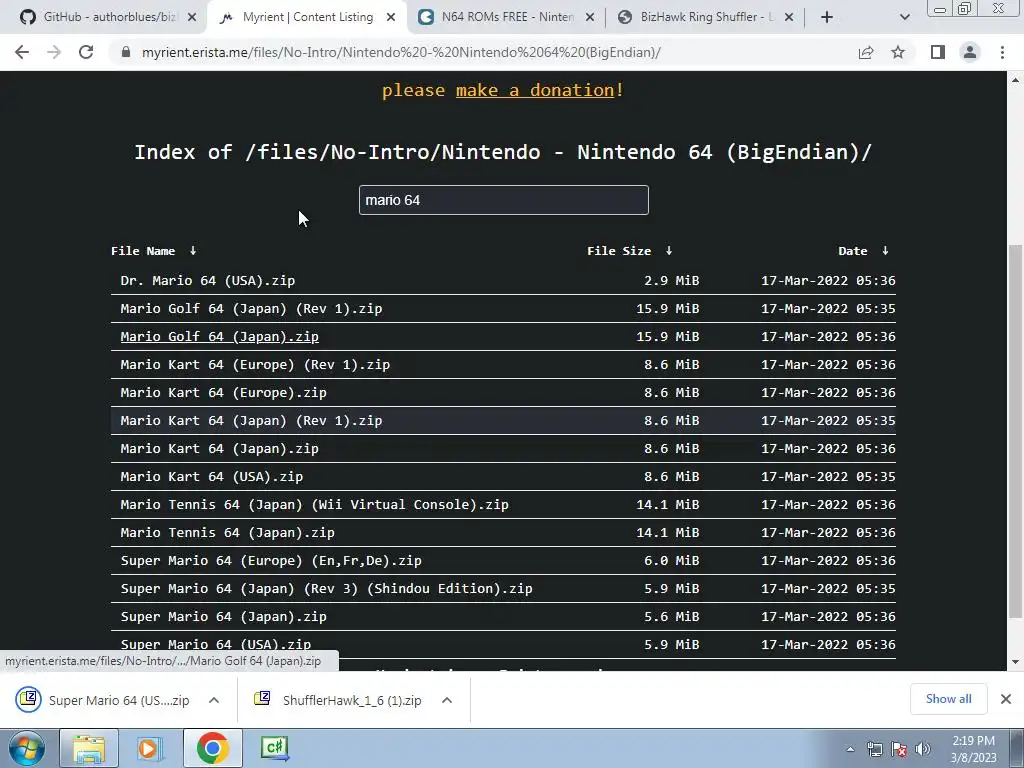This screenshot has width=1024, height=768.
Task: Click the page scrollbar's down arrow
Action: point(1015,662)
